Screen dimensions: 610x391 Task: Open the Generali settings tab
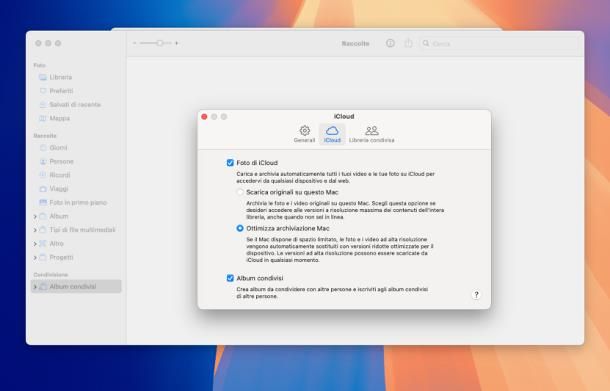[304, 134]
